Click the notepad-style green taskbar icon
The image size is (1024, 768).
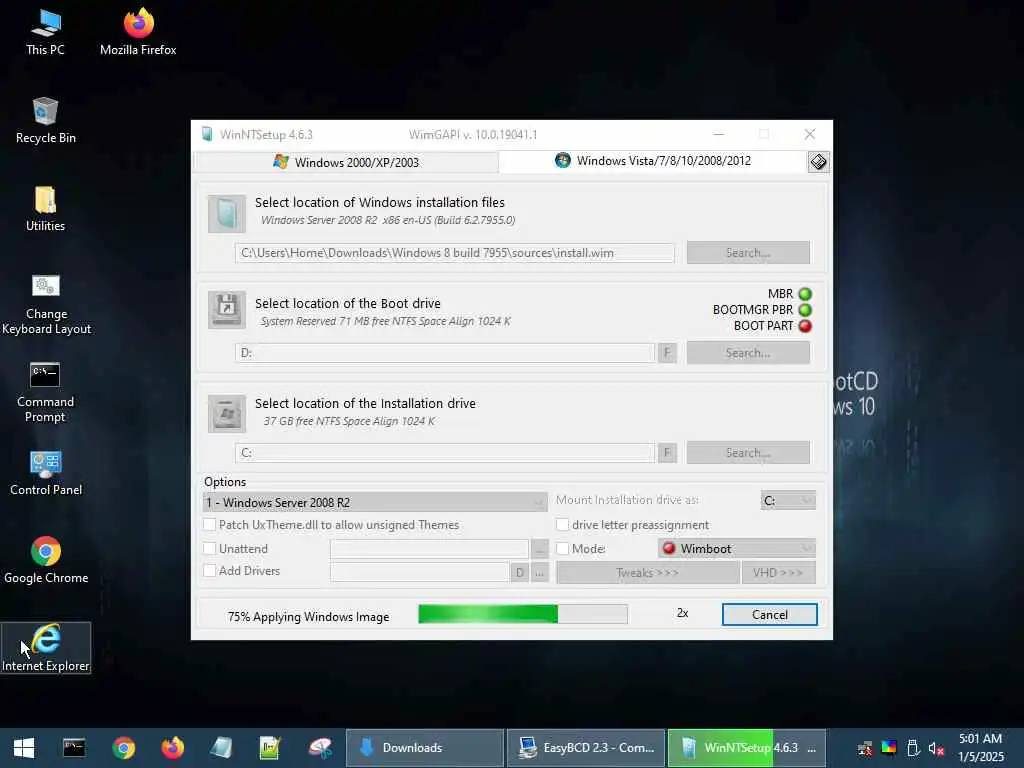[270, 748]
